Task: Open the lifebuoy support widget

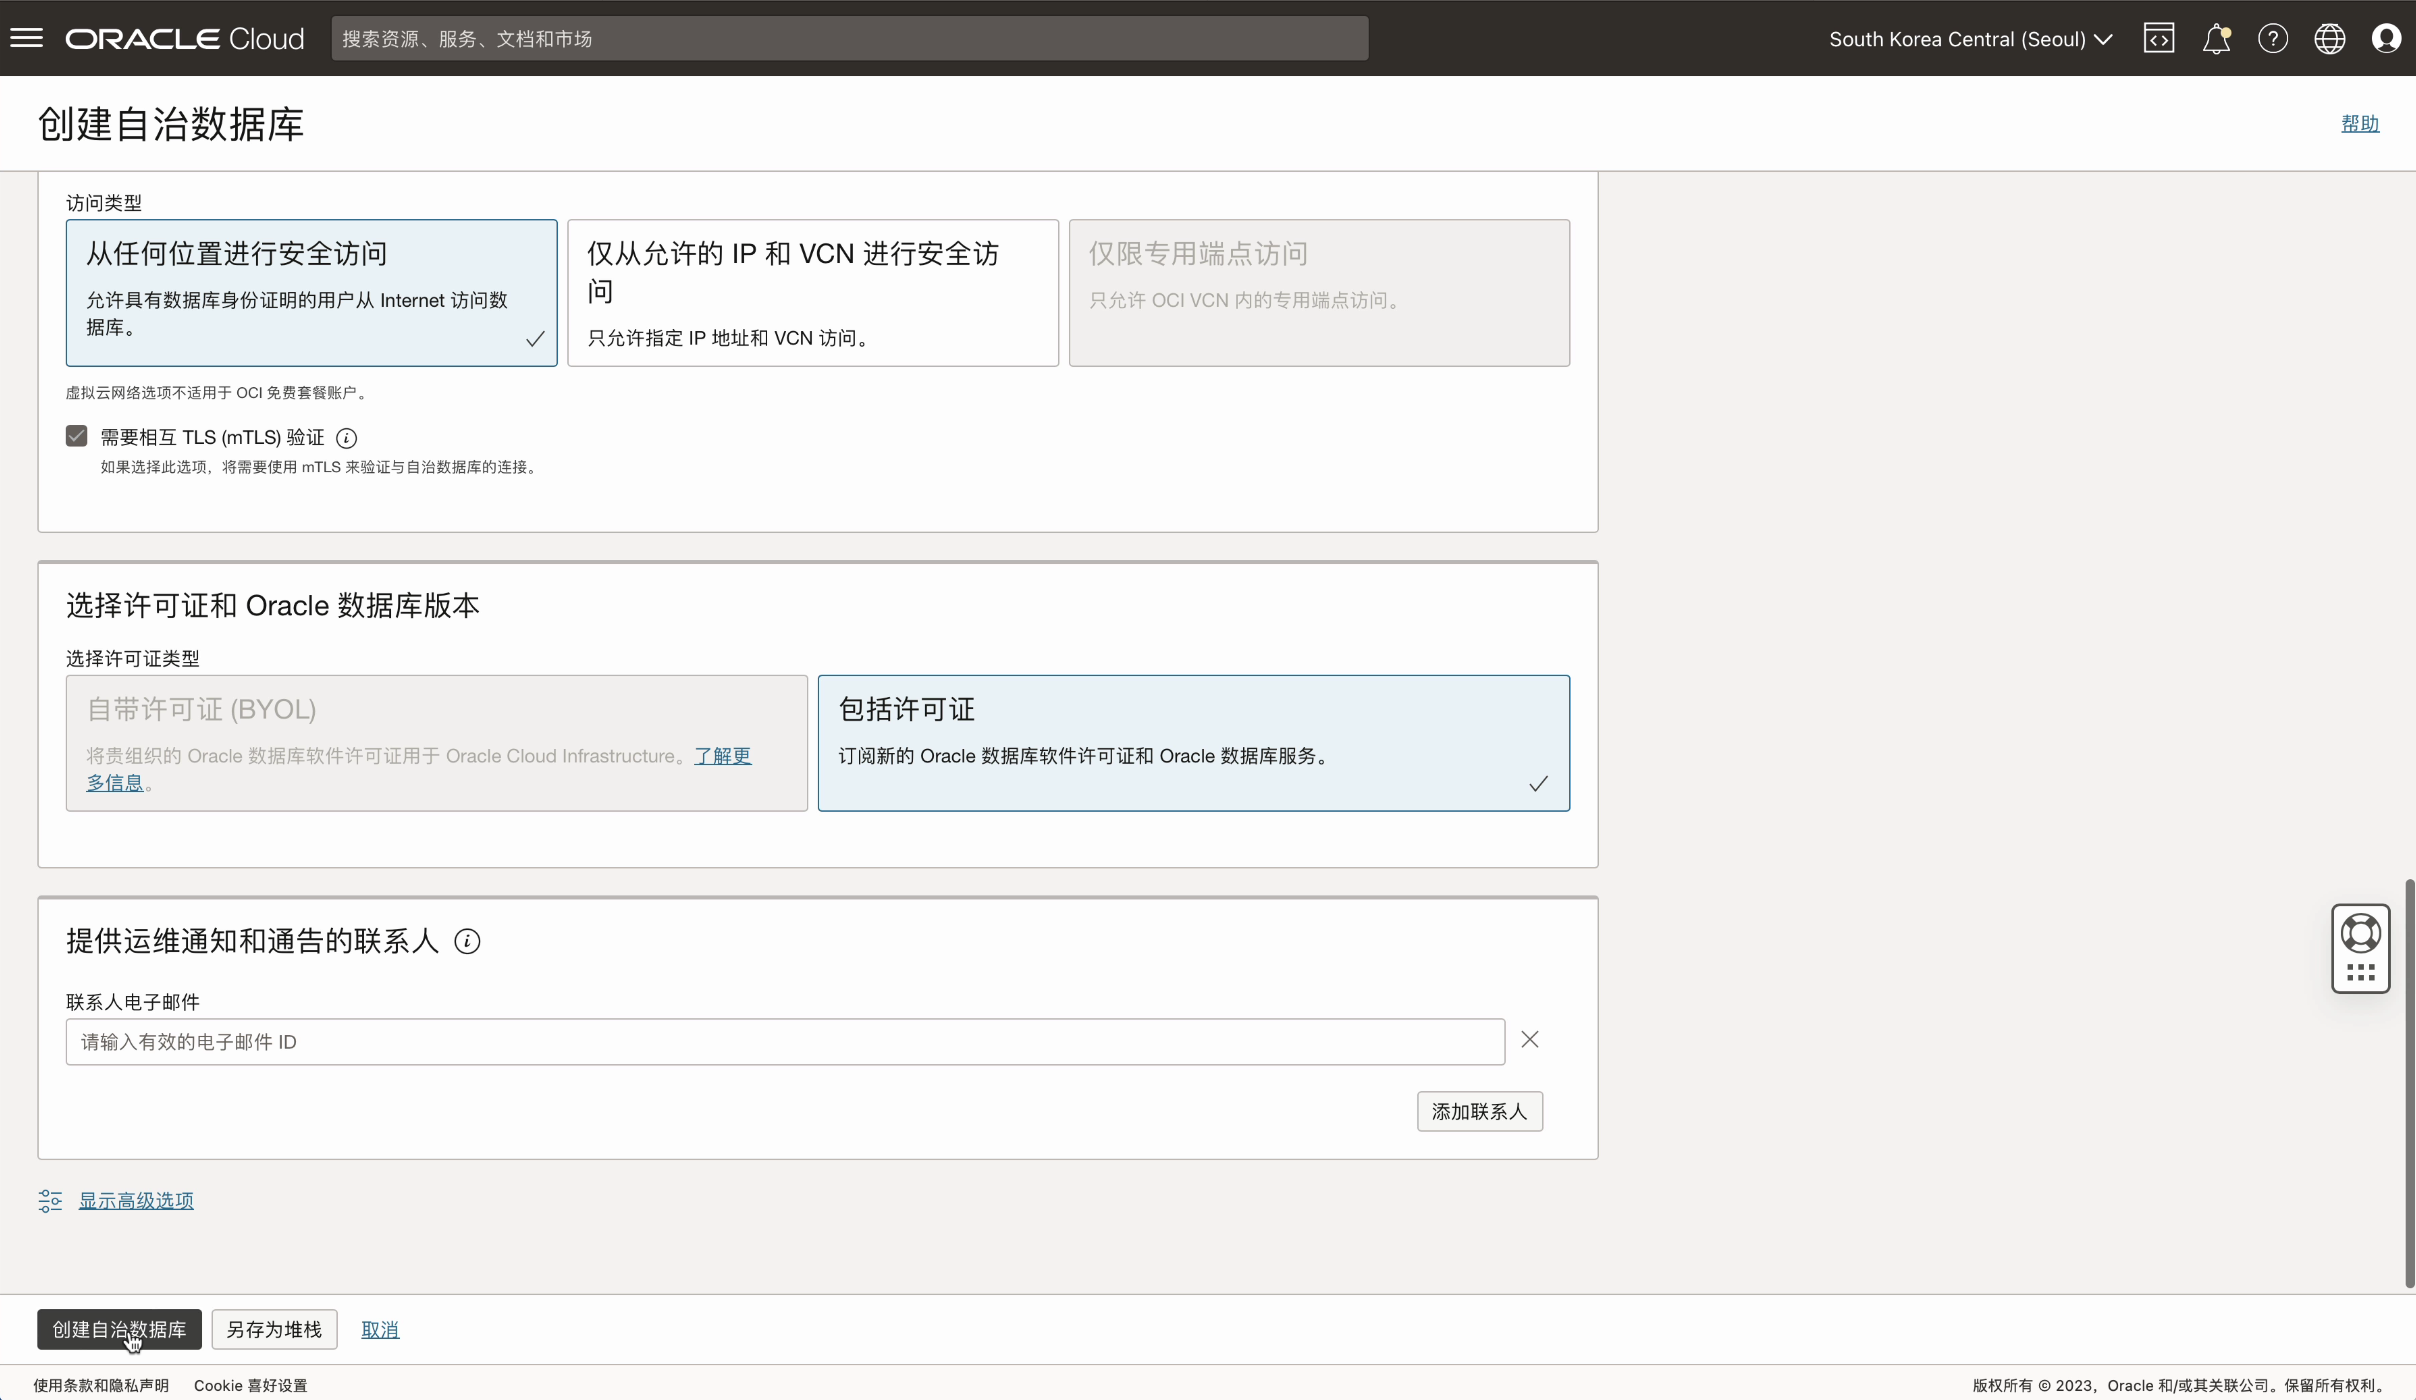Action: coord(2361,948)
